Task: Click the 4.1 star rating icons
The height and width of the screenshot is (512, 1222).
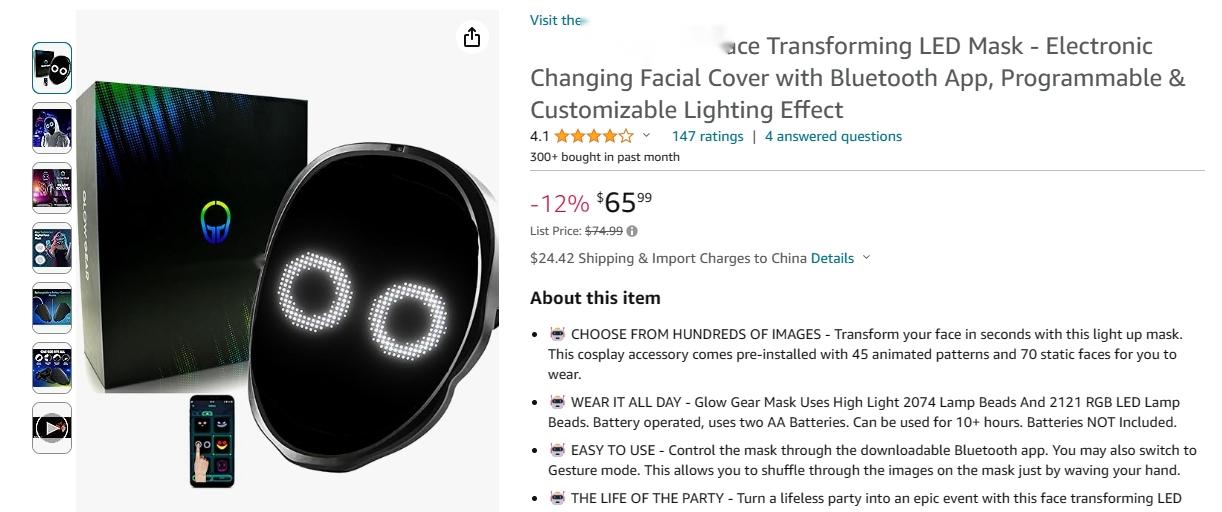Action: (594, 136)
